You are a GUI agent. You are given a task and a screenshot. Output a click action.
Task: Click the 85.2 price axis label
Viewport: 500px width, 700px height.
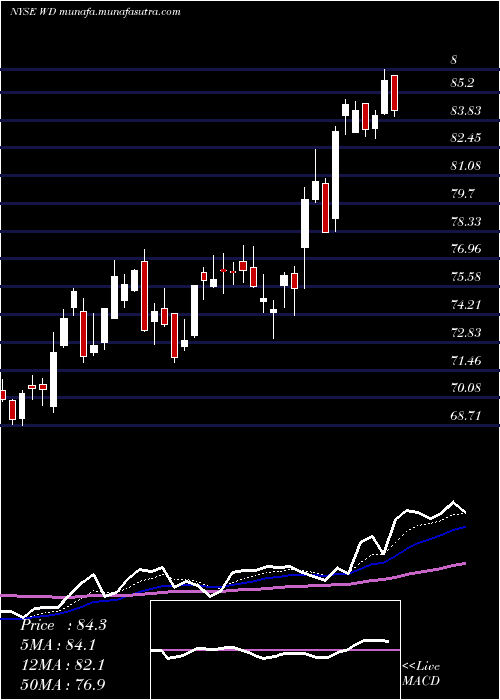[x=462, y=83]
